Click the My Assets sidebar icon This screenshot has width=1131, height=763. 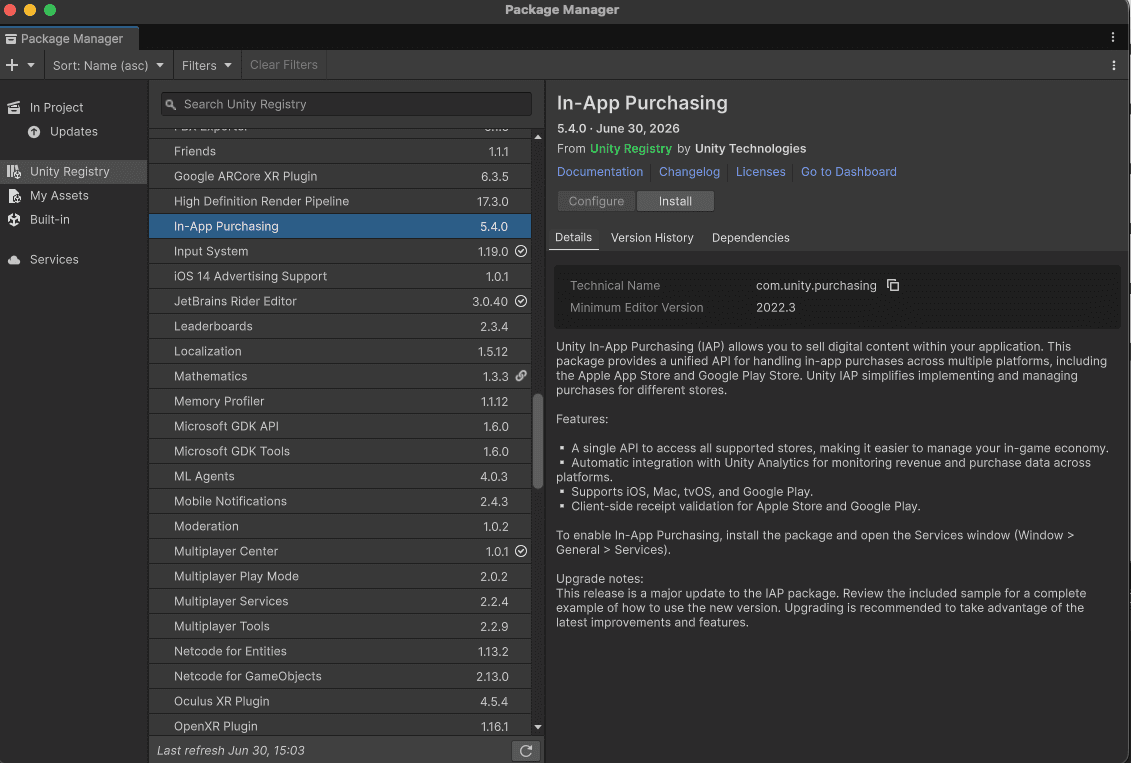pyautogui.click(x=14, y=195)
